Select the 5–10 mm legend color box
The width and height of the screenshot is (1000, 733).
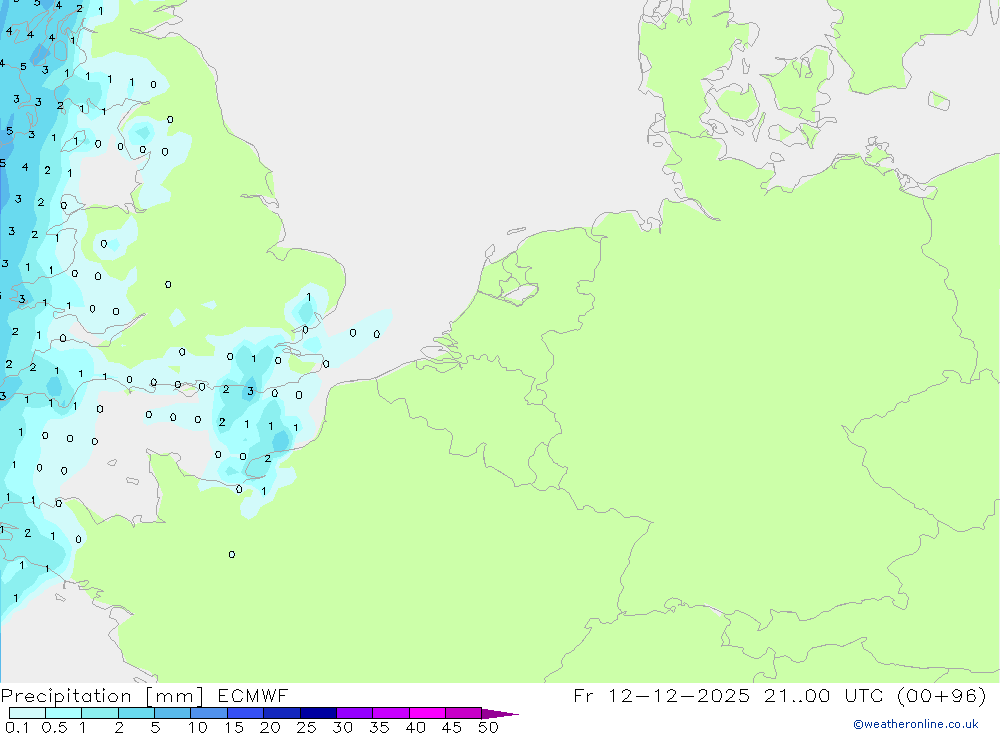pyautogui.click(x=172, y=713)
